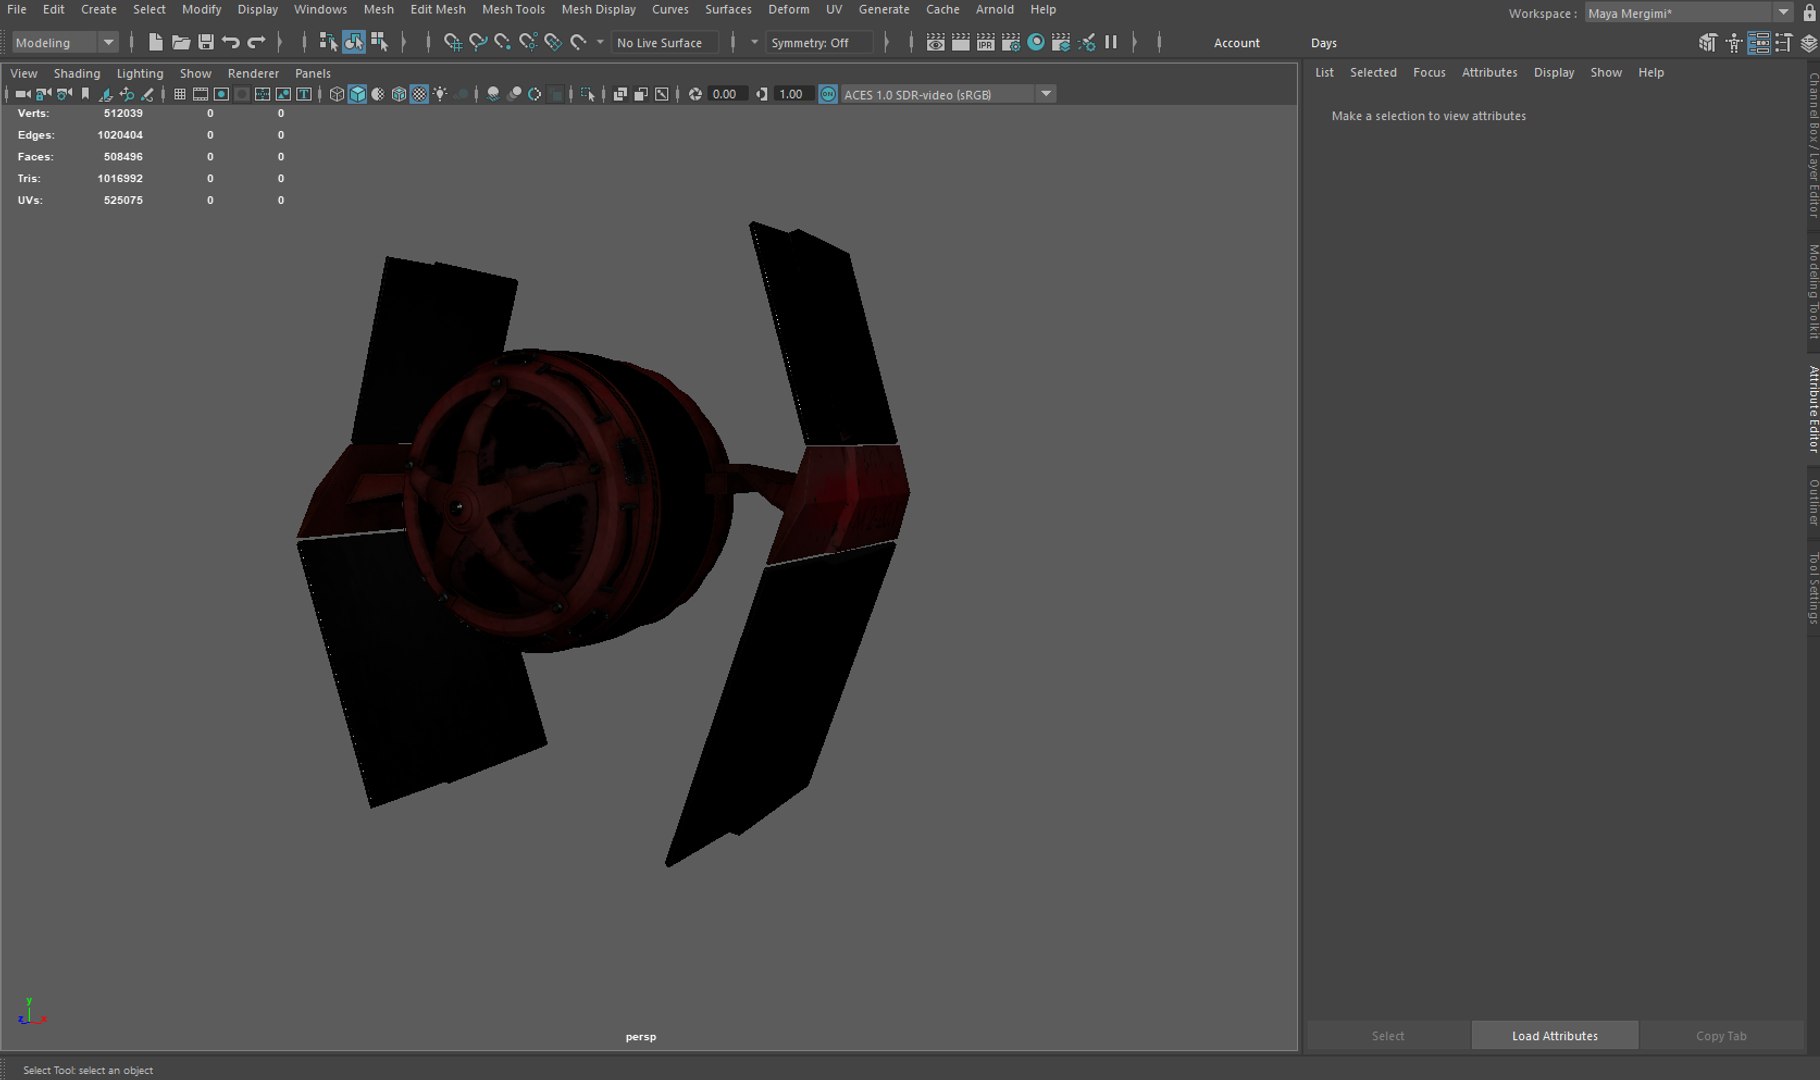
Task: Click the pause viewport icon
Action: [x=1111, y=42]
